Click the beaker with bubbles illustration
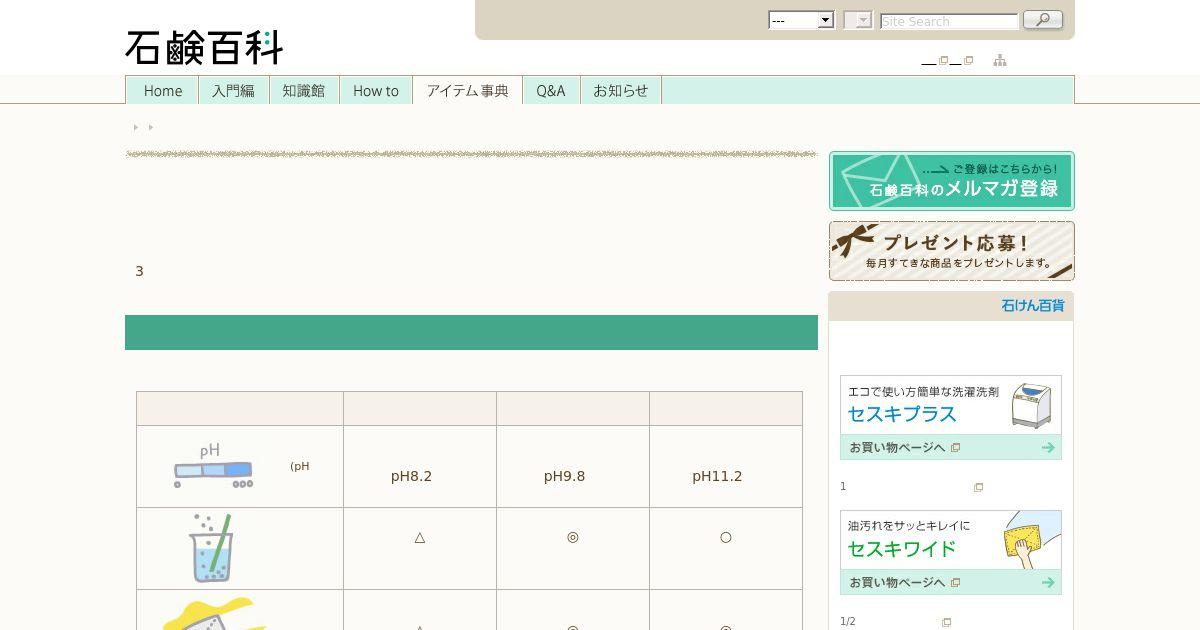The height and width of the screenshot is (630, 1200). click(211, 548)
